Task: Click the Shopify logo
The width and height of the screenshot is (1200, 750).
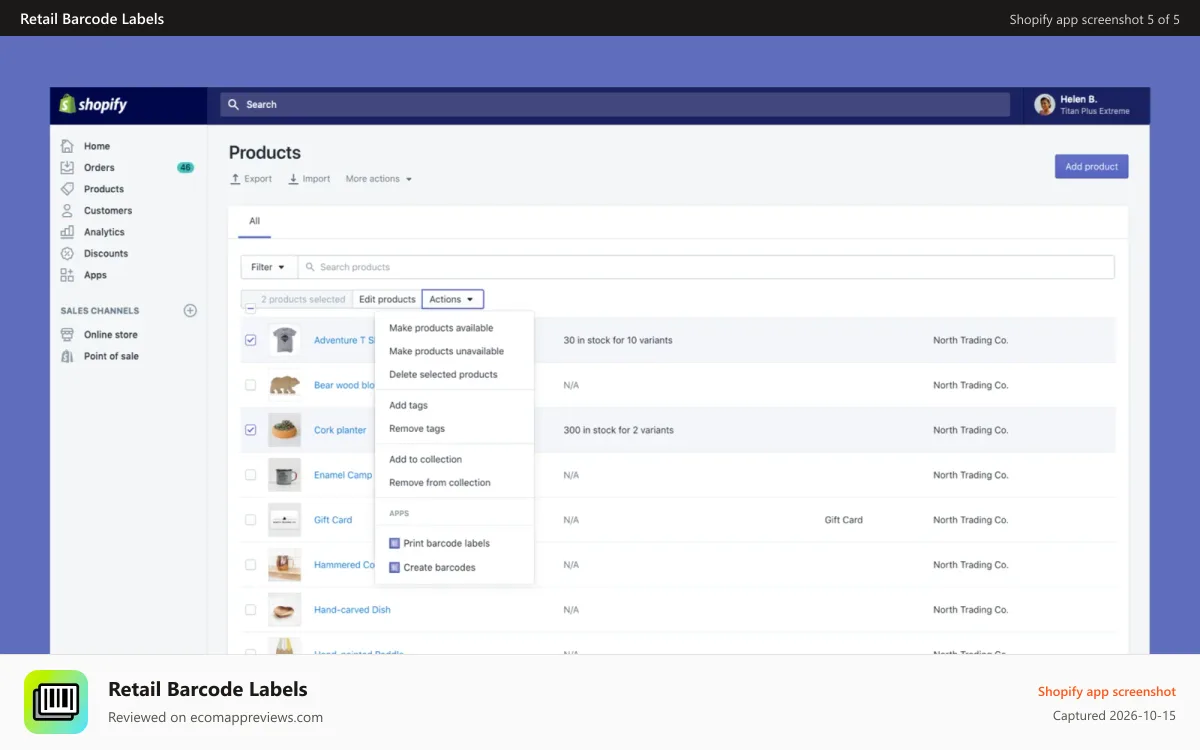Action: pos(93,104)
